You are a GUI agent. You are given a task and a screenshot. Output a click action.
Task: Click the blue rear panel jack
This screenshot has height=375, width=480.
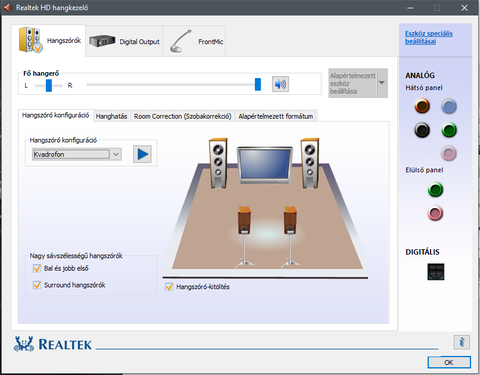point(449,107)
